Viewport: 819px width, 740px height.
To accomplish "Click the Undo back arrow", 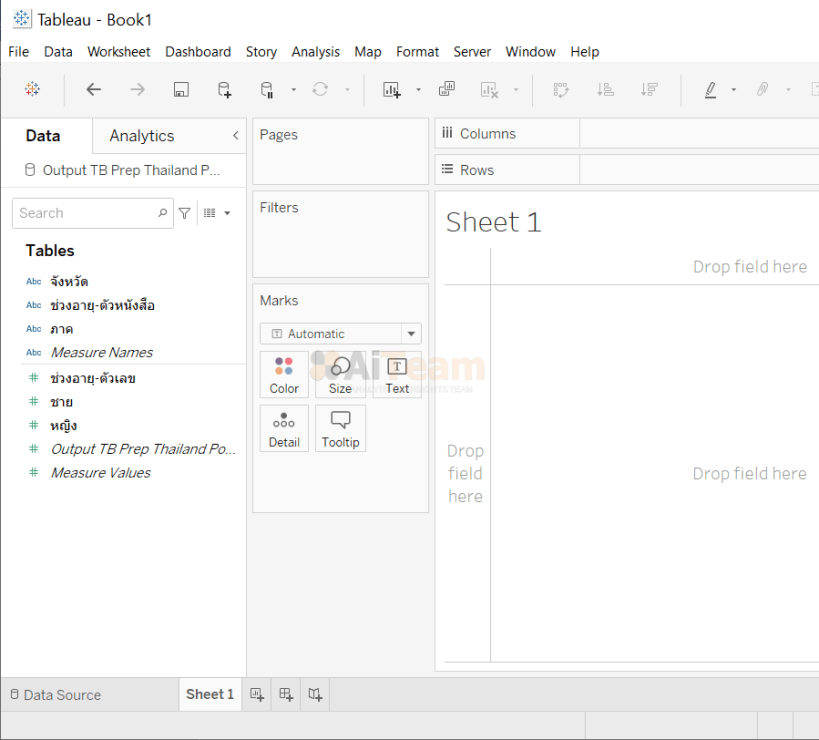I will click(x=93, y=89).
